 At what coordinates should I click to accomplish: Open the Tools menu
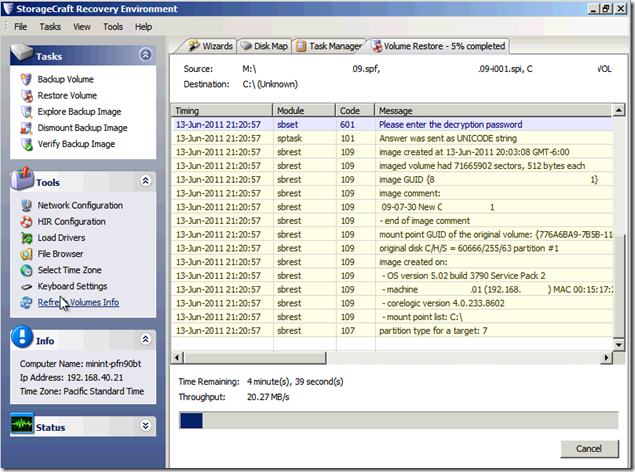(113, 27)
